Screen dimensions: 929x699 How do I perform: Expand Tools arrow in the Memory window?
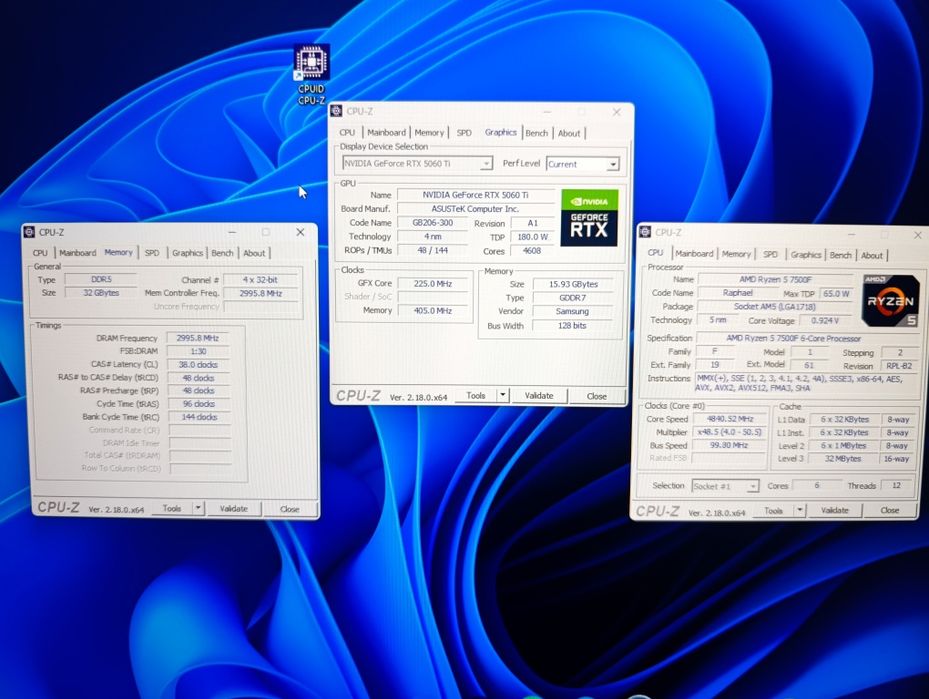[198, 508]
